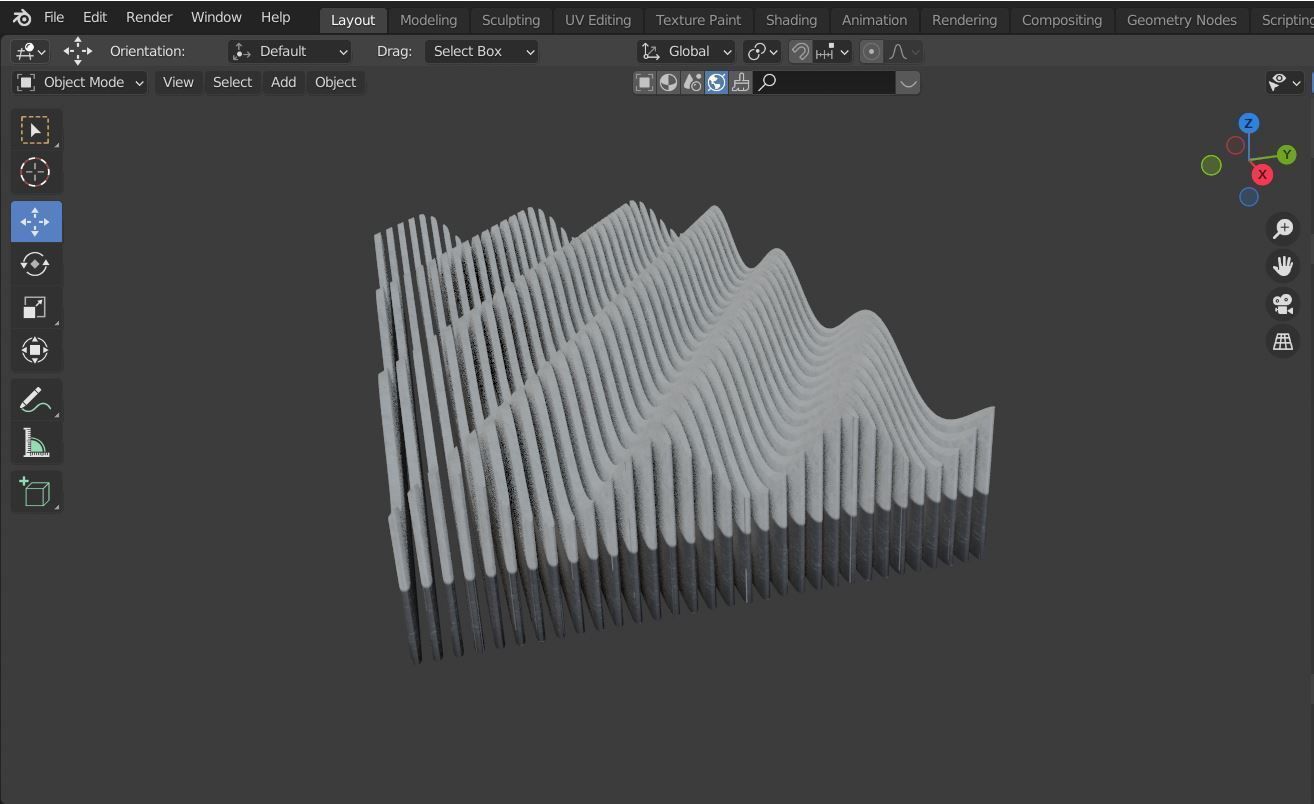
Task: Switch perspective/orthographic with grid icon
Action: 1283,342
